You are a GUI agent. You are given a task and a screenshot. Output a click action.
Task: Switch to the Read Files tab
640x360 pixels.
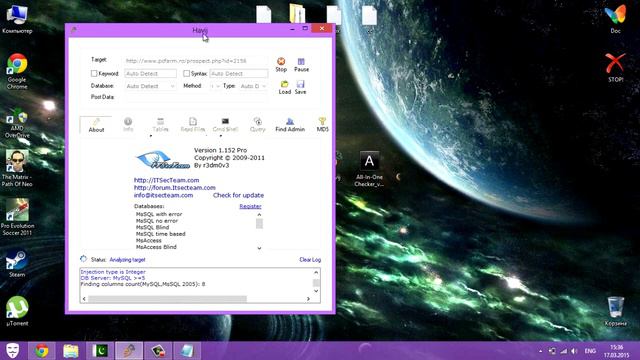193,124
